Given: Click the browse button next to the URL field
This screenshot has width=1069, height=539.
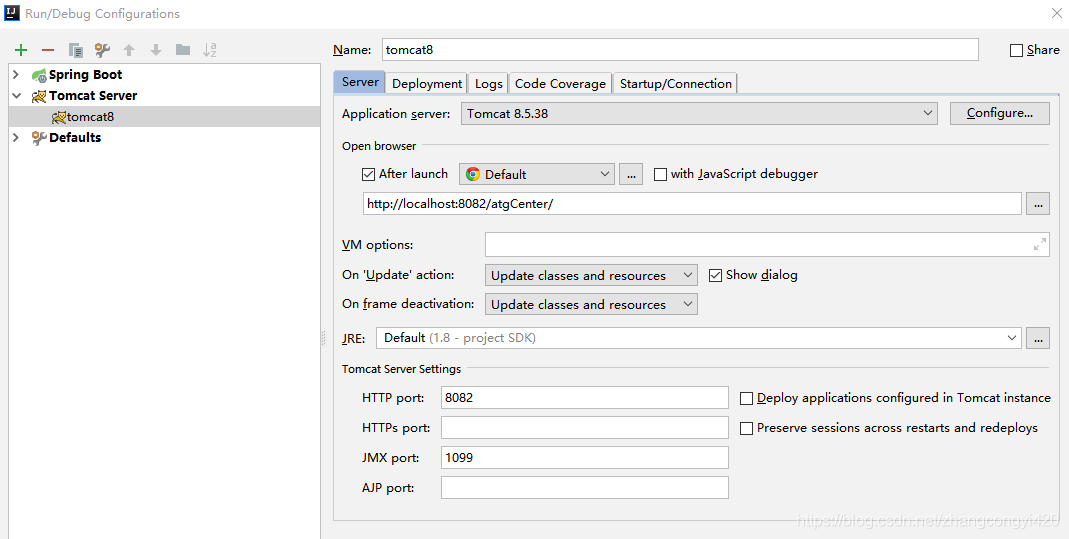Looking at the screenshot, I should pyautogui.click(x=1038, y=204).
